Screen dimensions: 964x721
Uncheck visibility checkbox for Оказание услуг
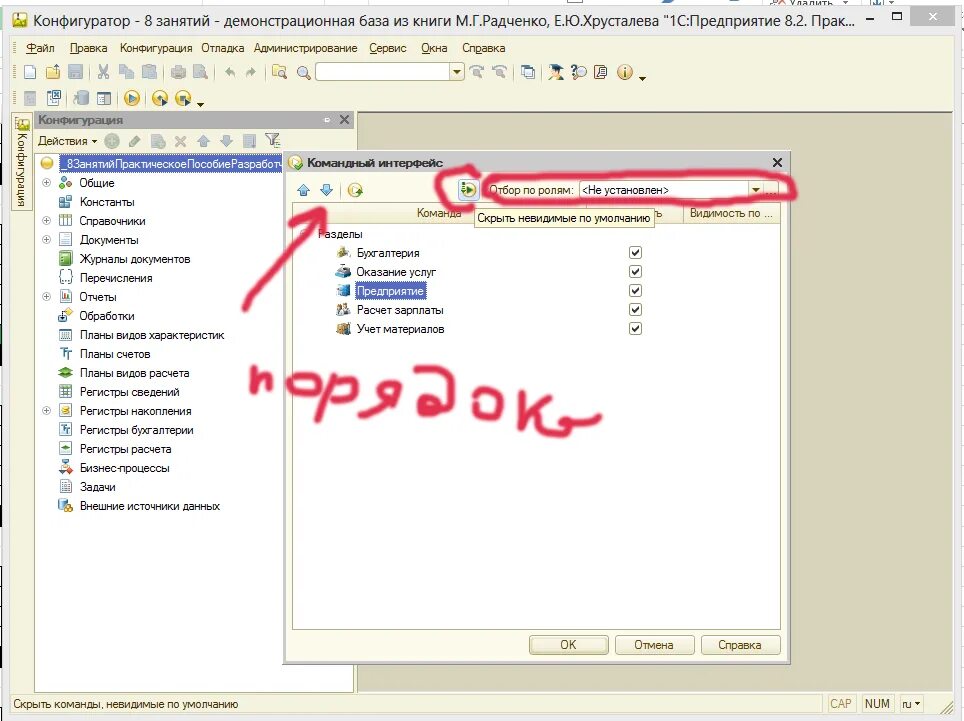coord(635,272)
